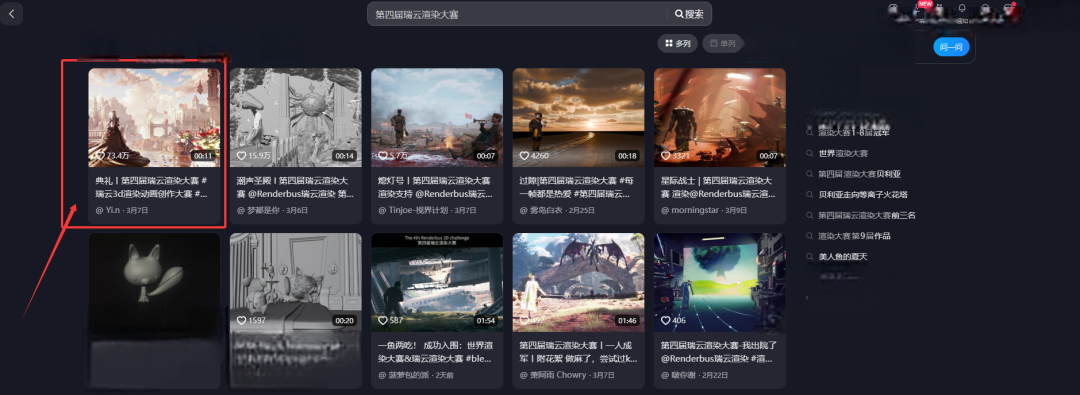Click the blue 问一问 button
Screen dimensions: 1080x395
[x=951, y=47]
